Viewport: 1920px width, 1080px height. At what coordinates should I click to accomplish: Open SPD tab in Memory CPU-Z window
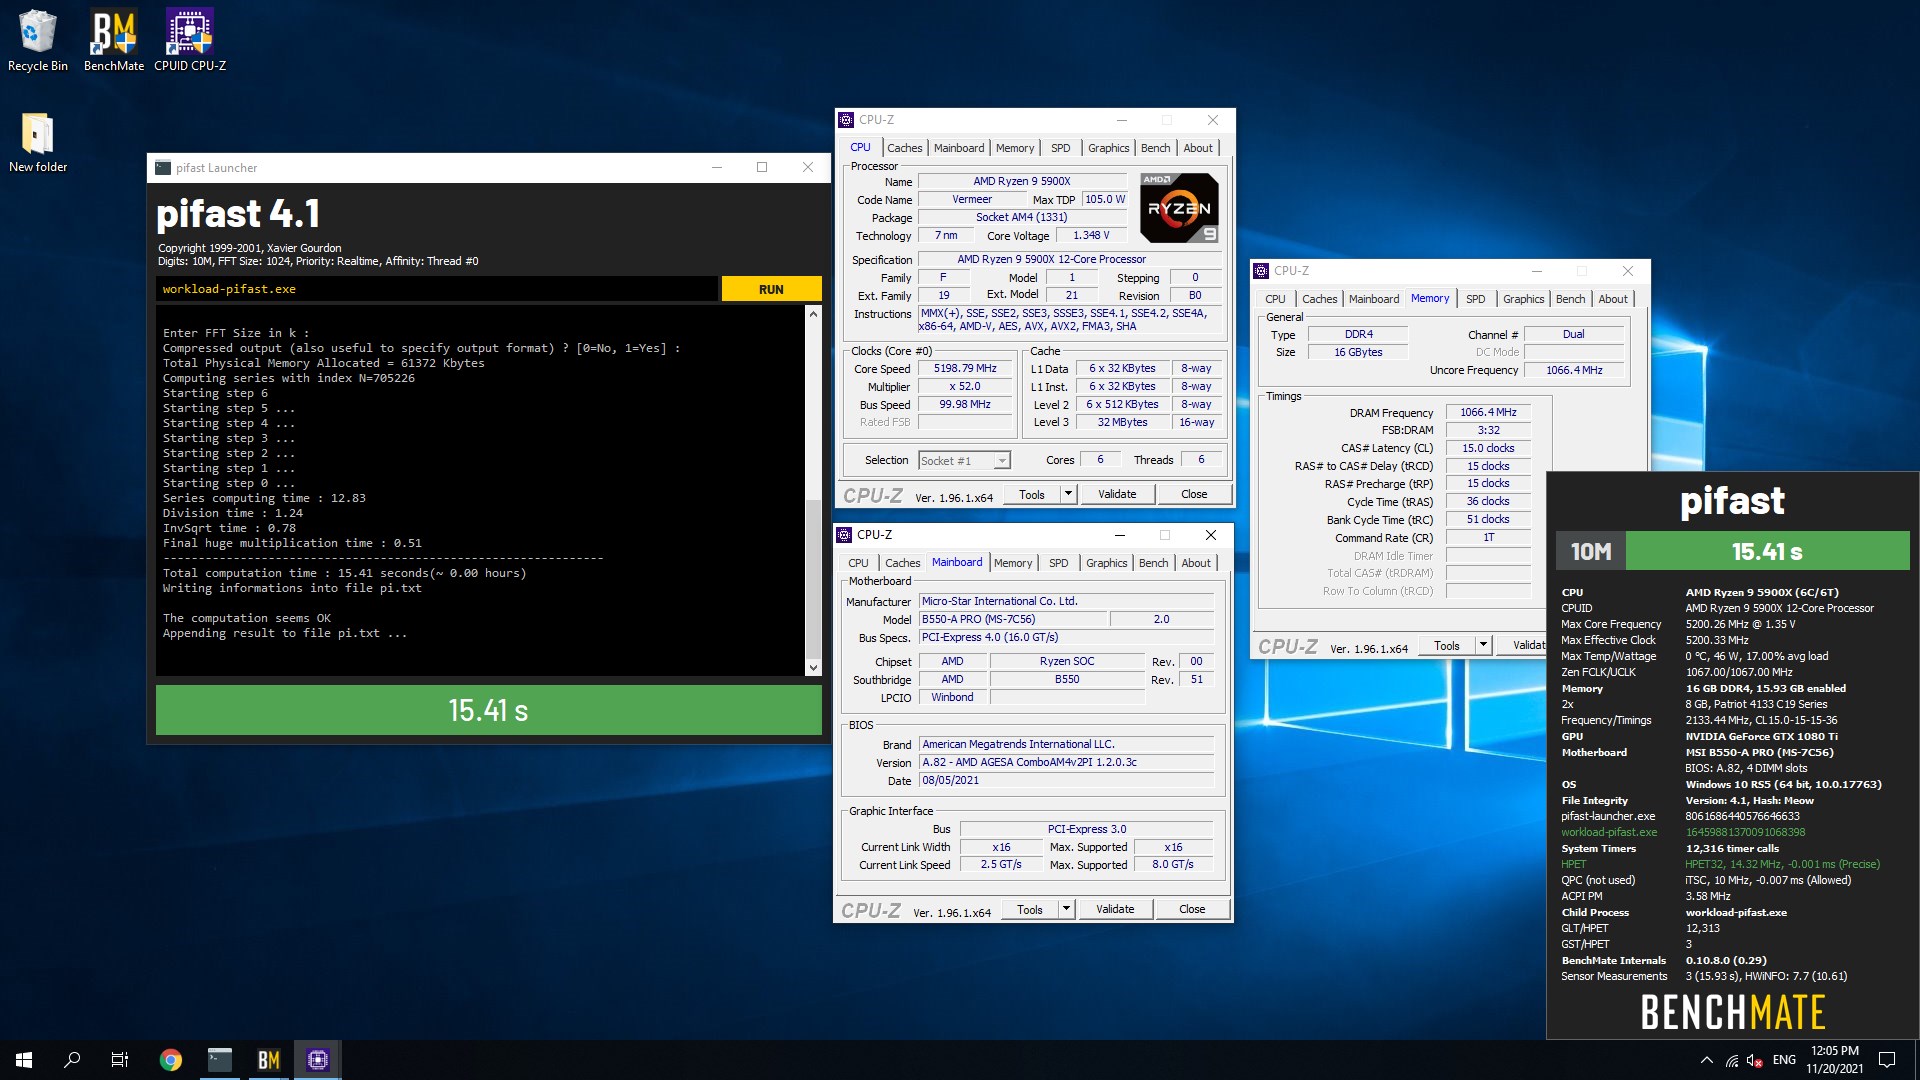(x=1475, y=299)
